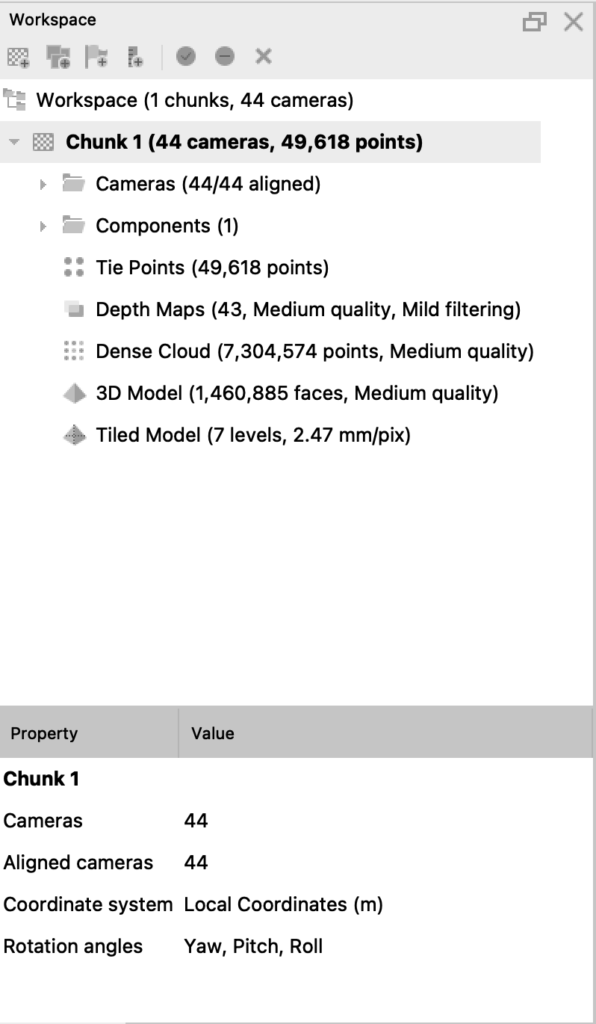Click the Tiled Model icon

(x=74, y=435)
